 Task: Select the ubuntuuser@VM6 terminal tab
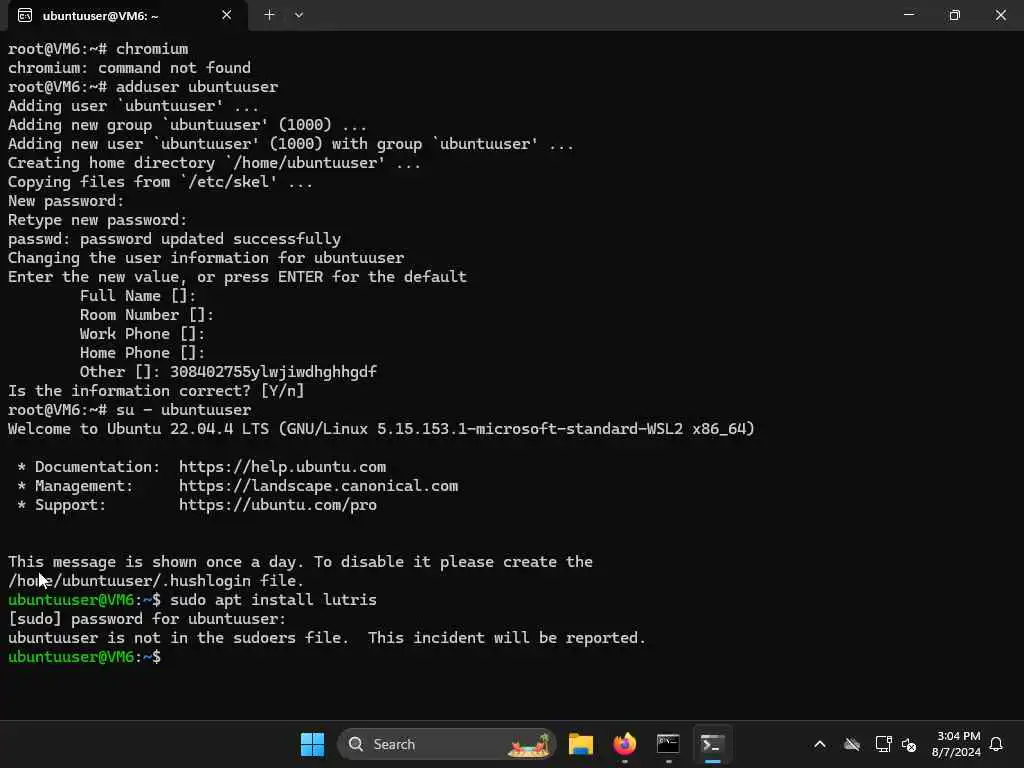(127, 15)
